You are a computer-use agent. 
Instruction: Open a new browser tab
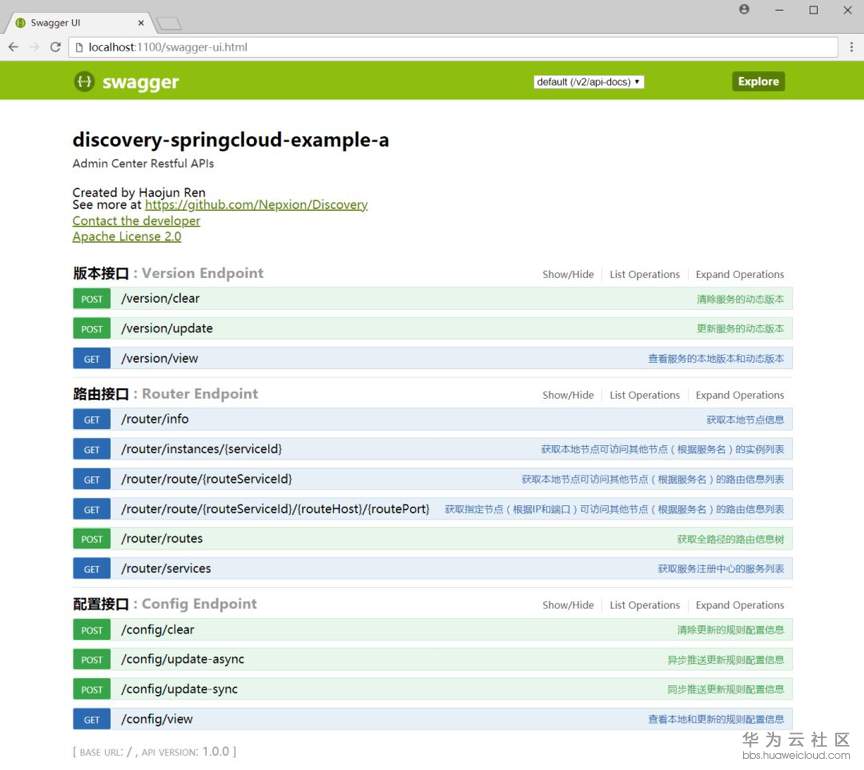point(169,23)
